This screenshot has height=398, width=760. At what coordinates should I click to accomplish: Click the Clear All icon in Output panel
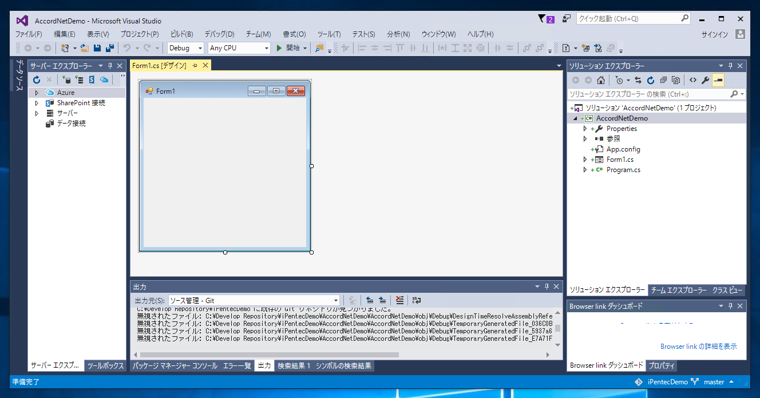click(399, 301)
